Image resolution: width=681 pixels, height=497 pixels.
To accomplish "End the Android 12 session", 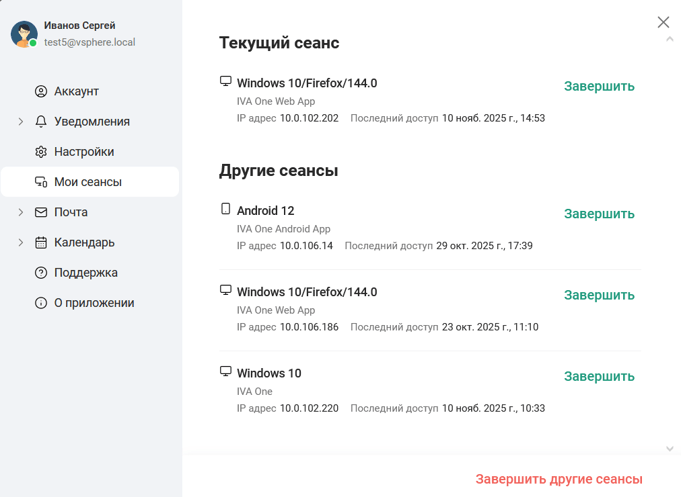I will pyautogui.click(x=599, y=214).
